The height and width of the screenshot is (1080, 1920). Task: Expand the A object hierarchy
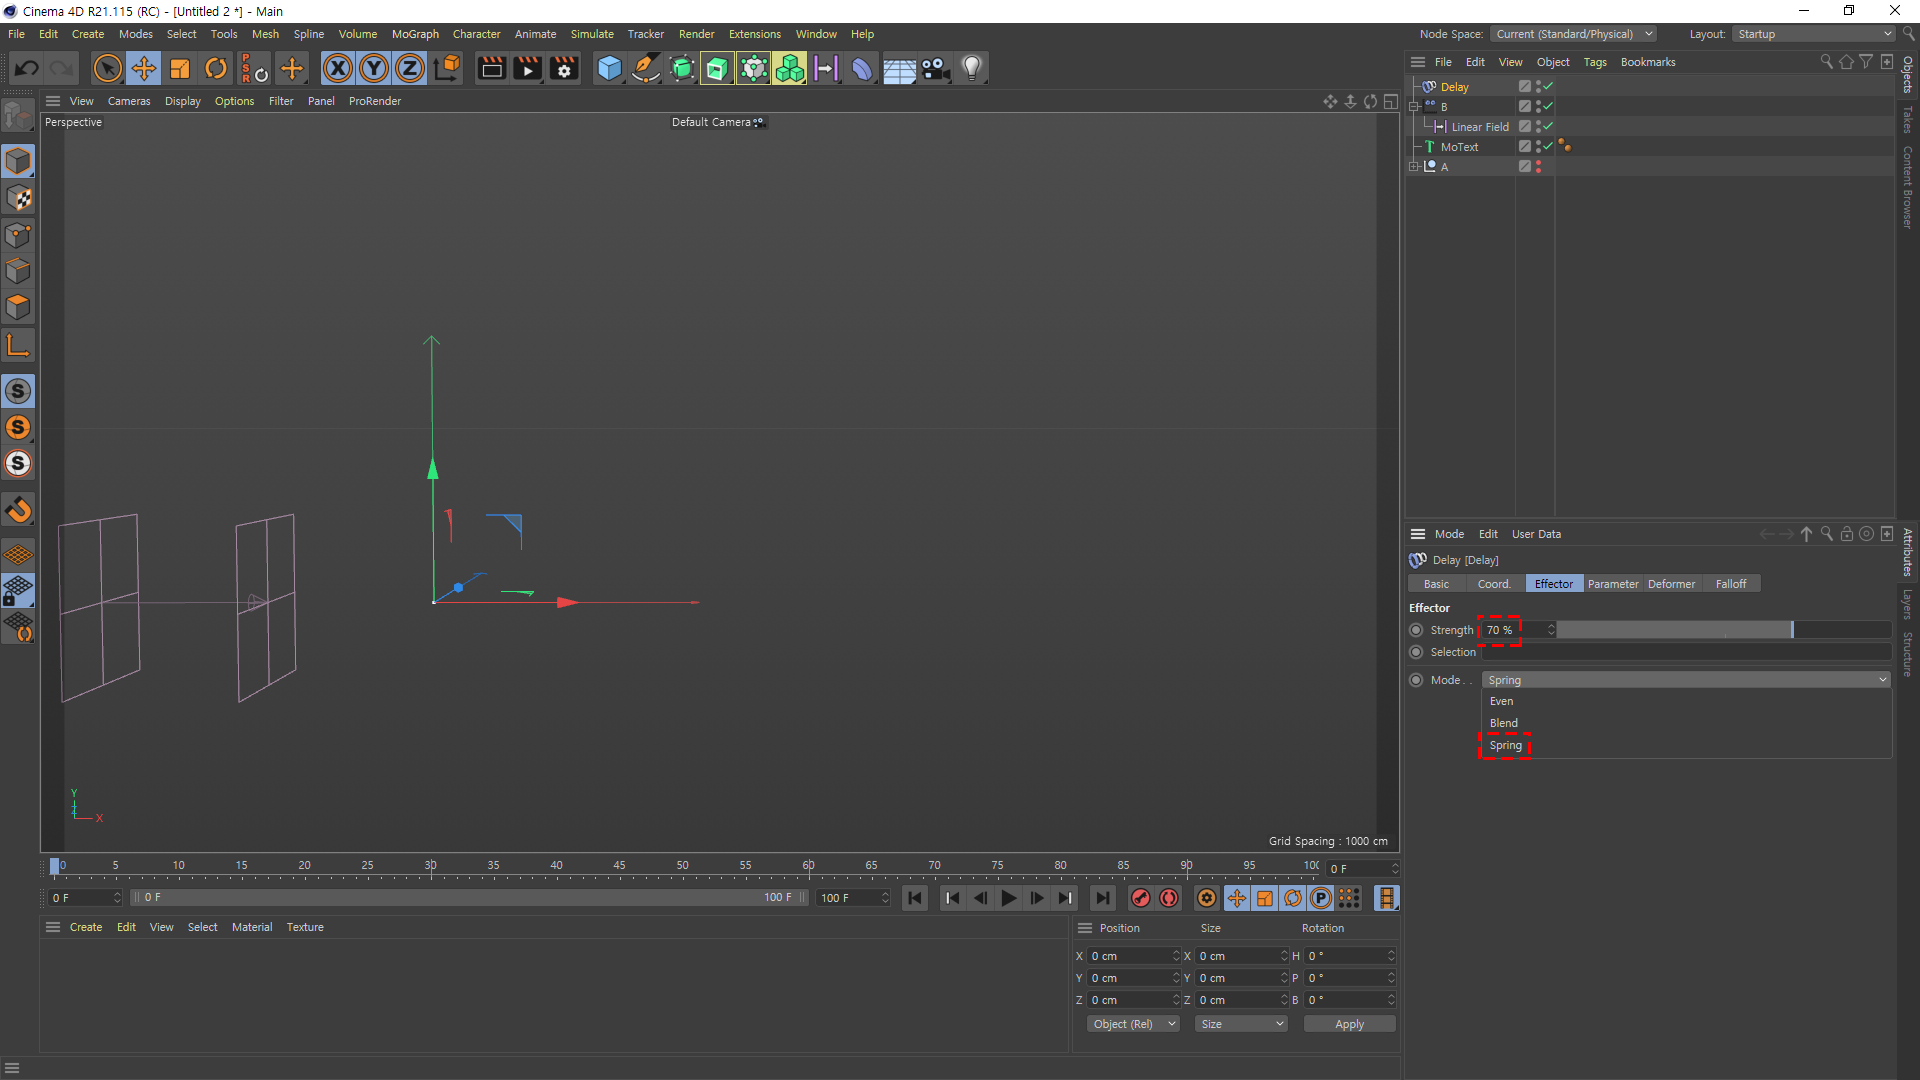pos(1414,167)
